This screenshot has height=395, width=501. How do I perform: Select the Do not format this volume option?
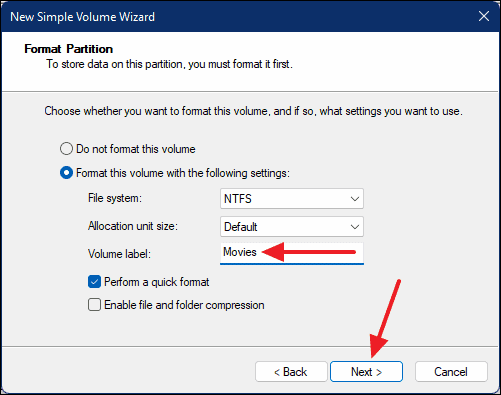(66, 149)
